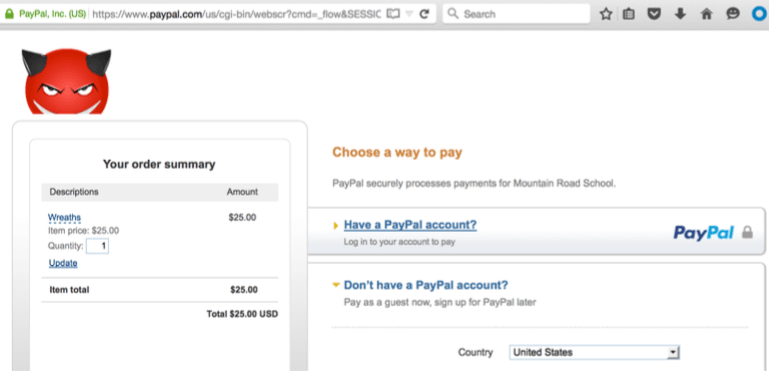Viewport: 769px width, 374px height.
Task: Open the Wreaths item description link
Action: pos(64,217)
